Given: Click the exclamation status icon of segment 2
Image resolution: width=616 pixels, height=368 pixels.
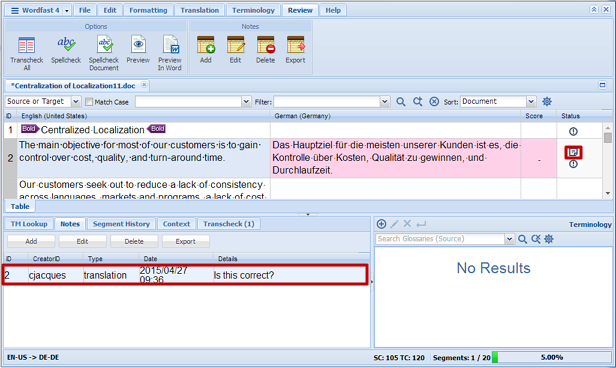Looking at the screenshot, I should (x=573, y=164).
